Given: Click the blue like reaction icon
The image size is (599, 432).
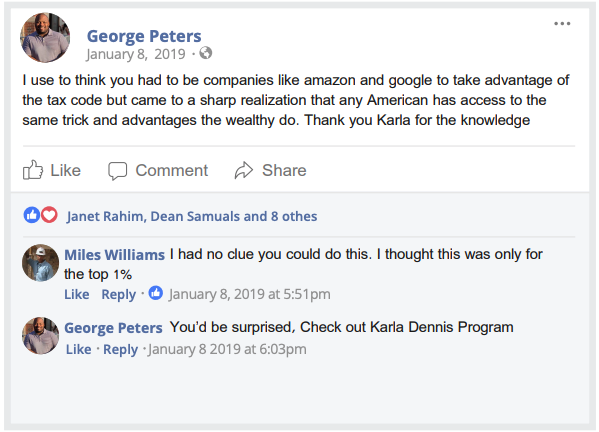Looking at the screenshot, I should tap(32, 215).
